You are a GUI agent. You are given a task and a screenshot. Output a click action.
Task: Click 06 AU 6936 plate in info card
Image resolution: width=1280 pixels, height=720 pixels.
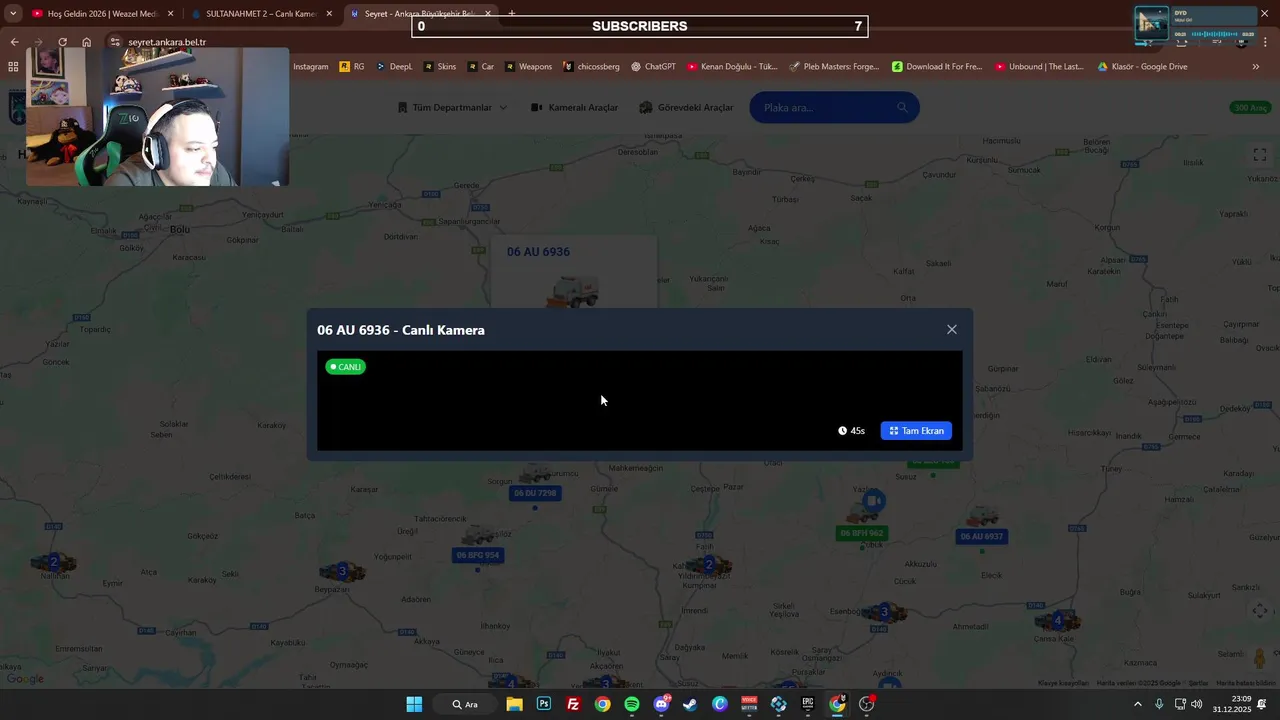538,252
